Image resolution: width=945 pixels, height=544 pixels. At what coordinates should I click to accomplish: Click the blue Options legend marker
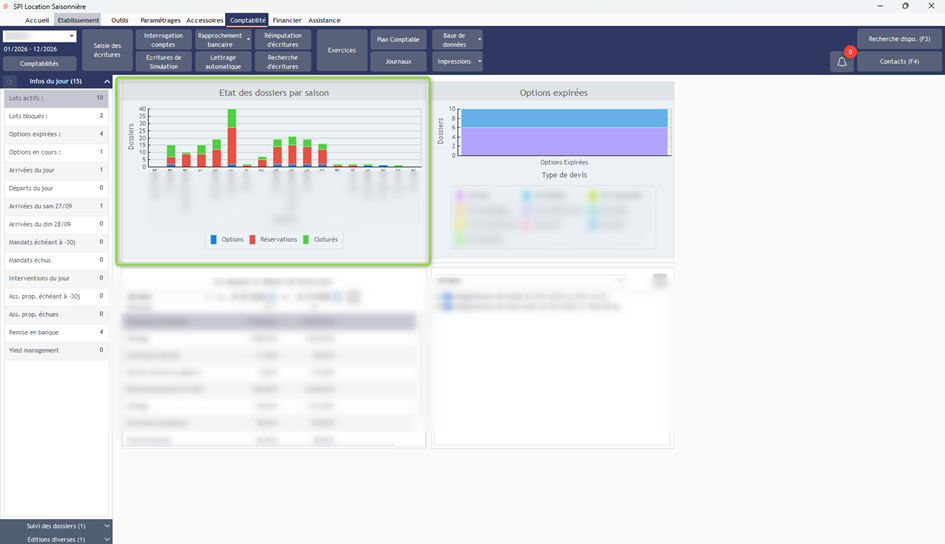point(214,240)
